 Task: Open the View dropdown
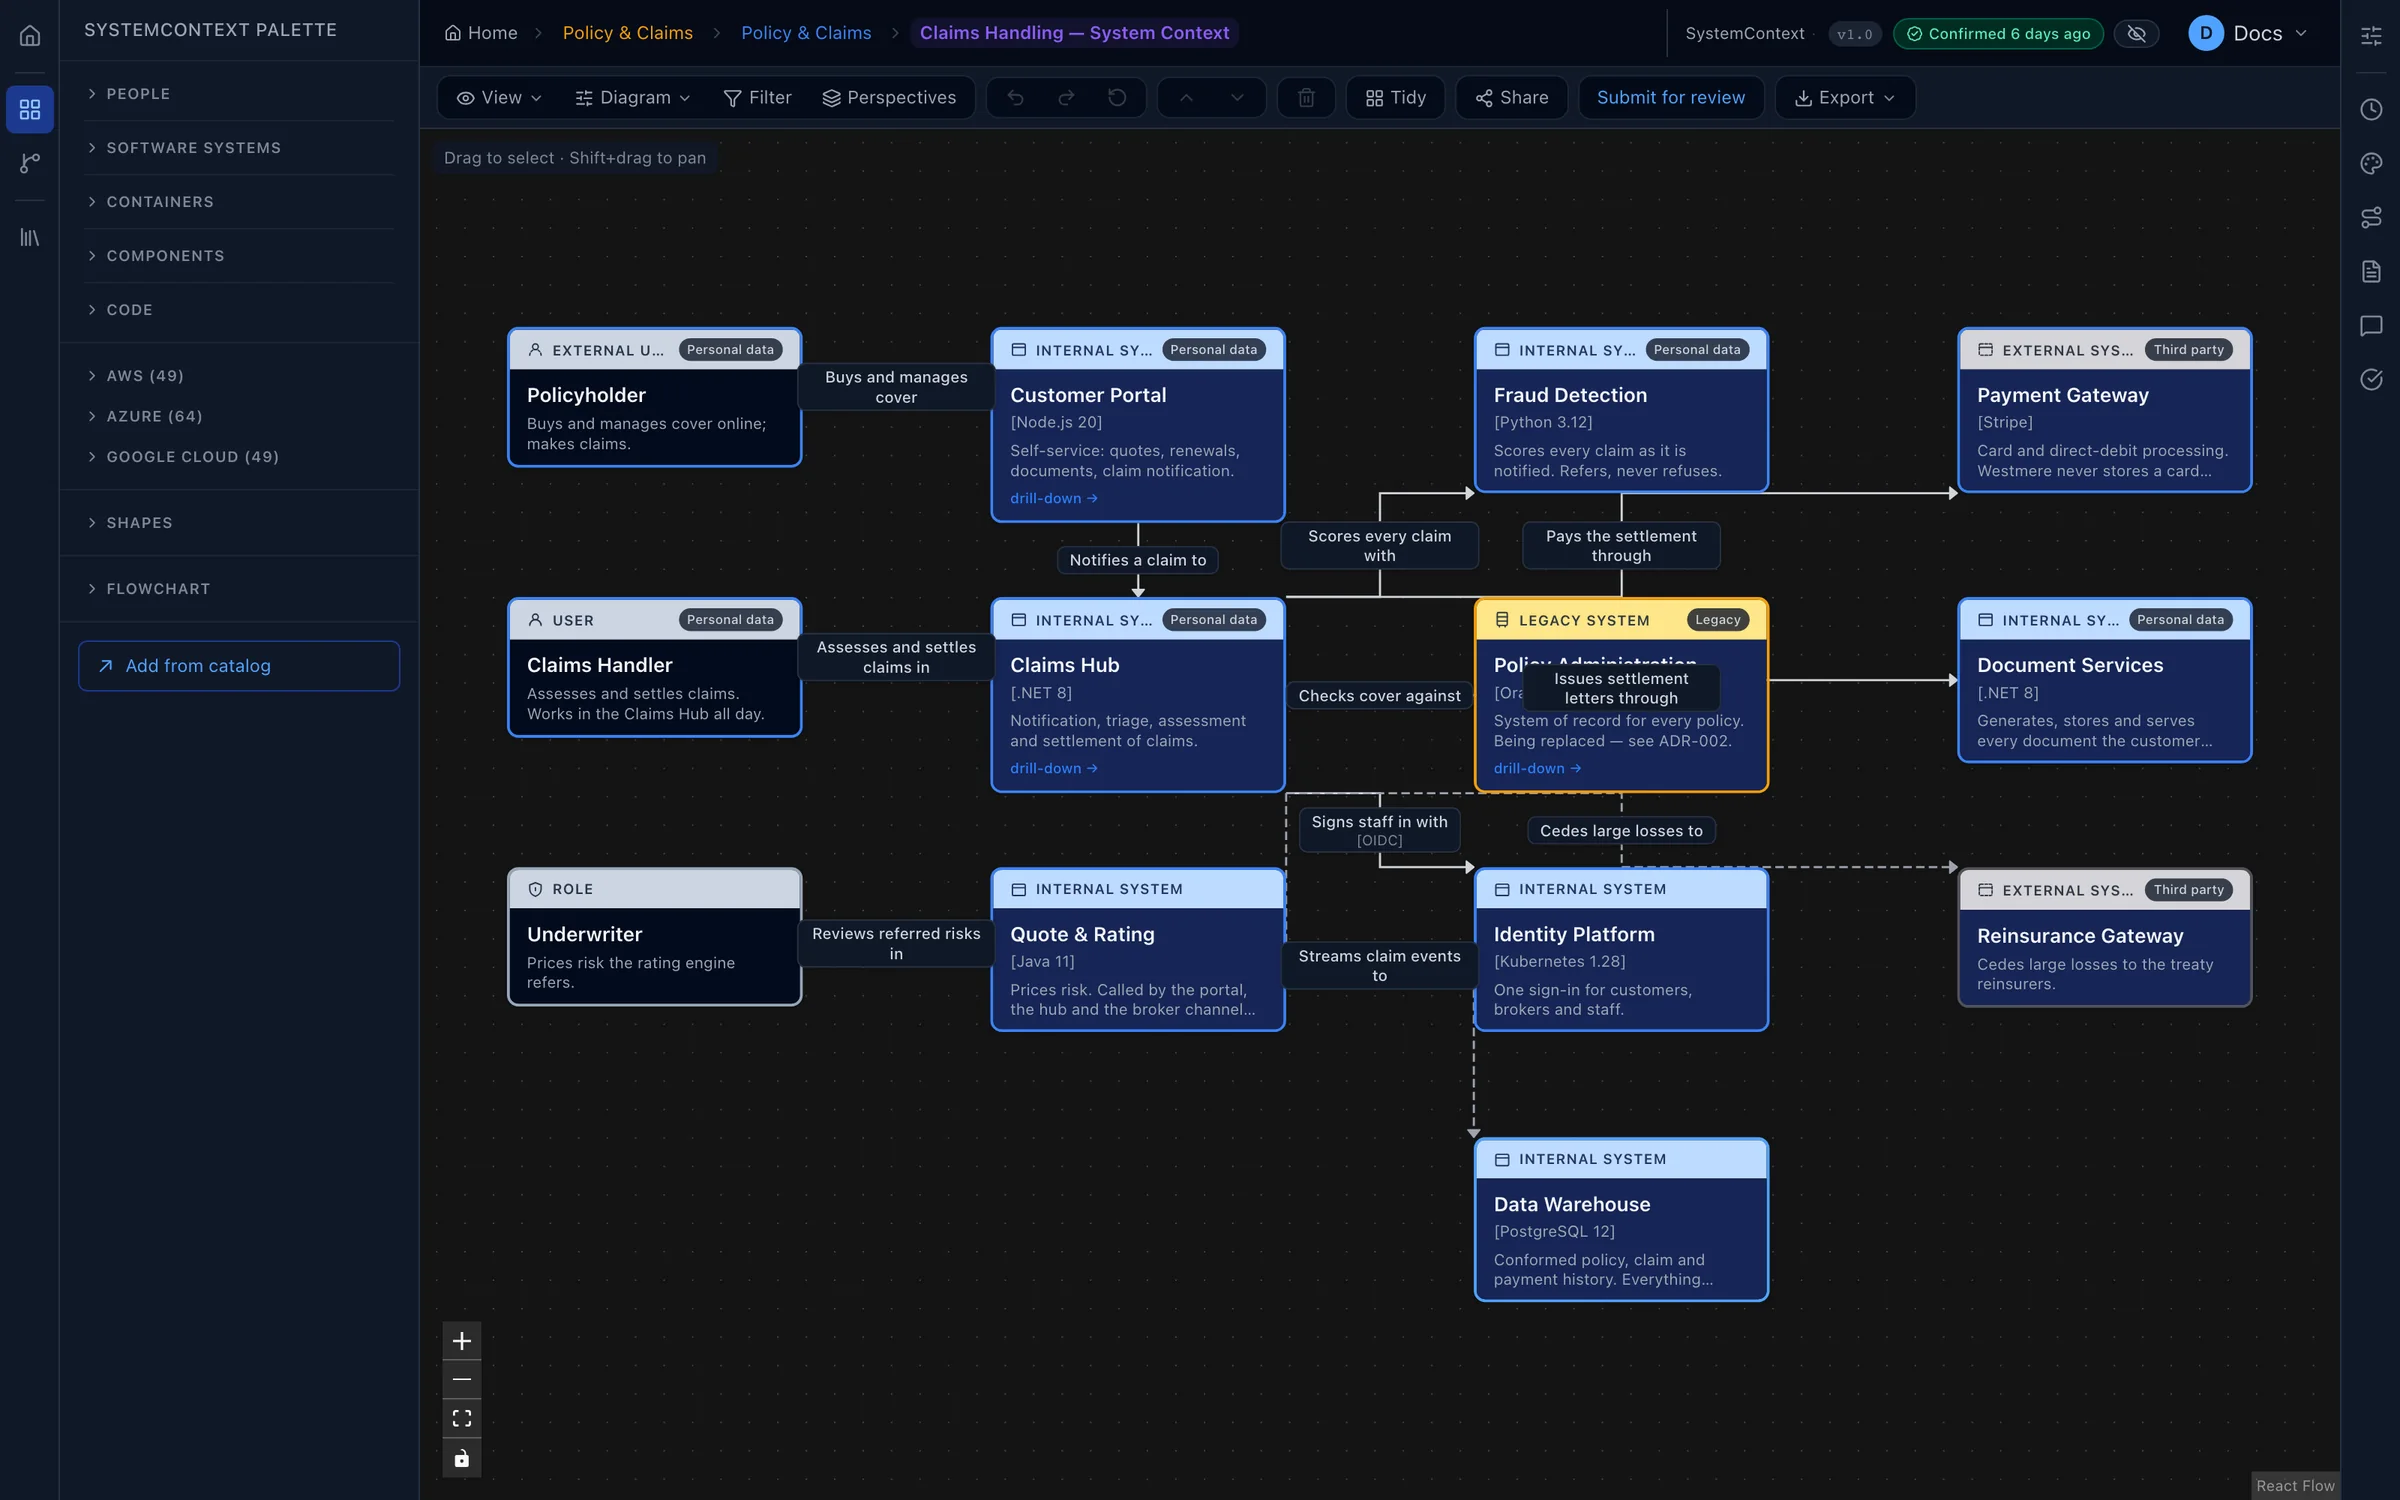point(499,98)
